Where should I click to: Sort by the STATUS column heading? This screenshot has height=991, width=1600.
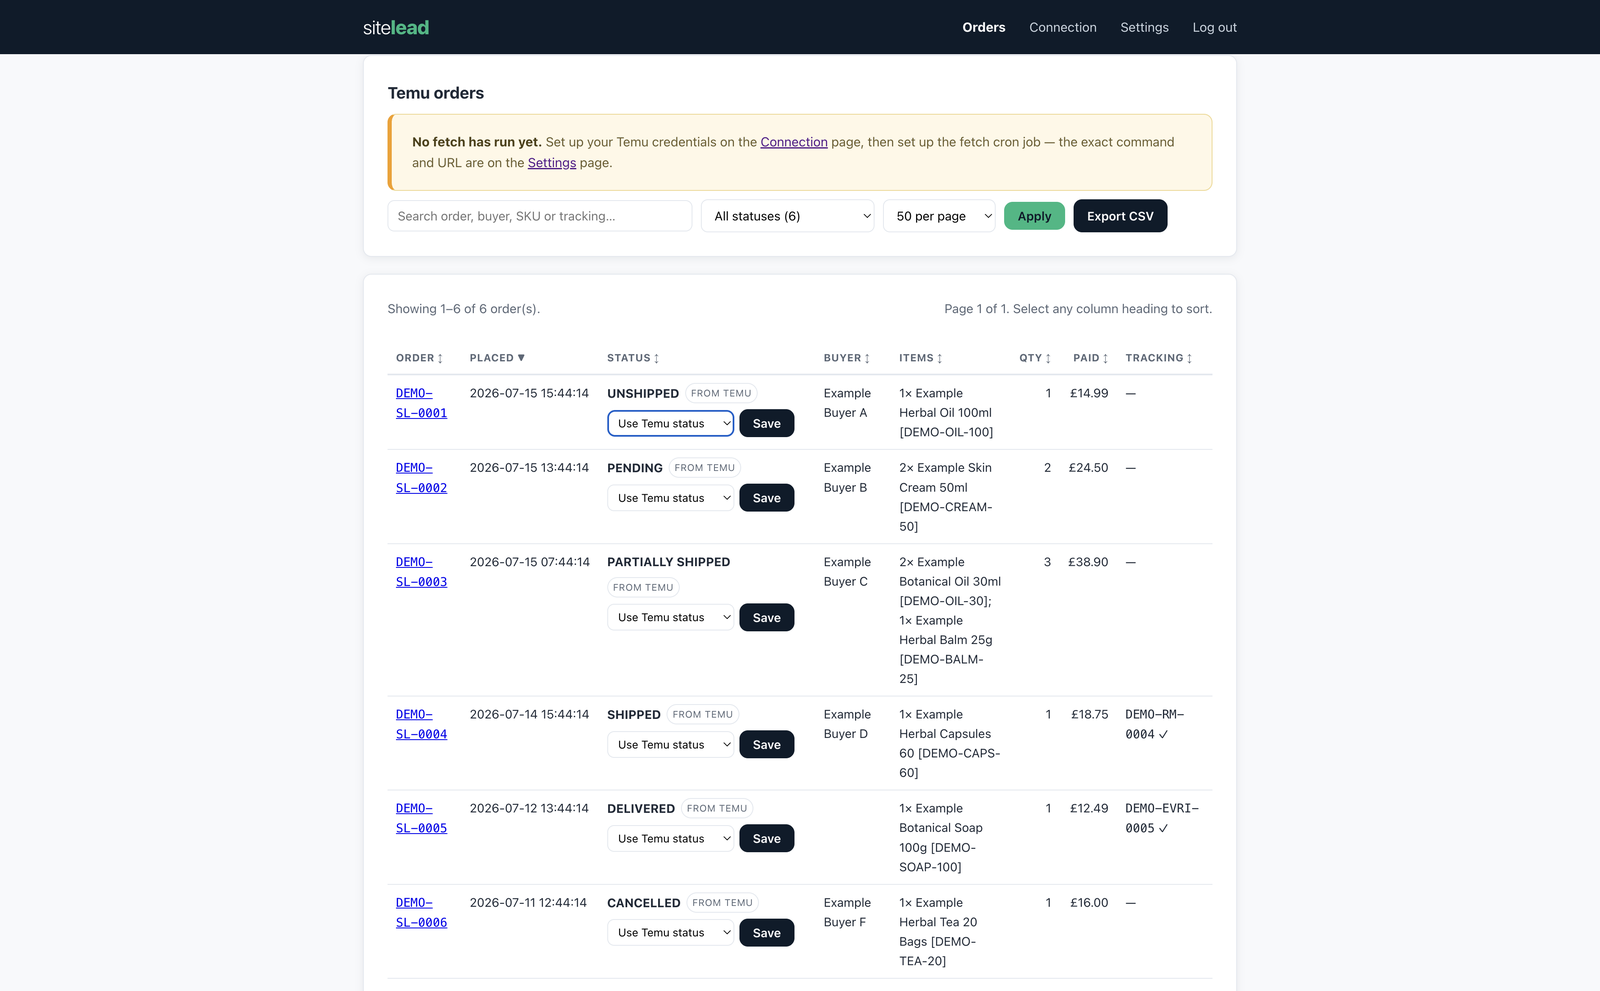[633, 358]
